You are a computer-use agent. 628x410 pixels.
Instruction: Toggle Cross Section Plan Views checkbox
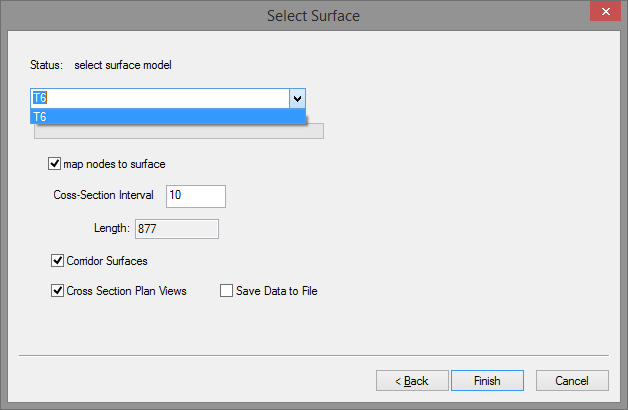[57, 291]
